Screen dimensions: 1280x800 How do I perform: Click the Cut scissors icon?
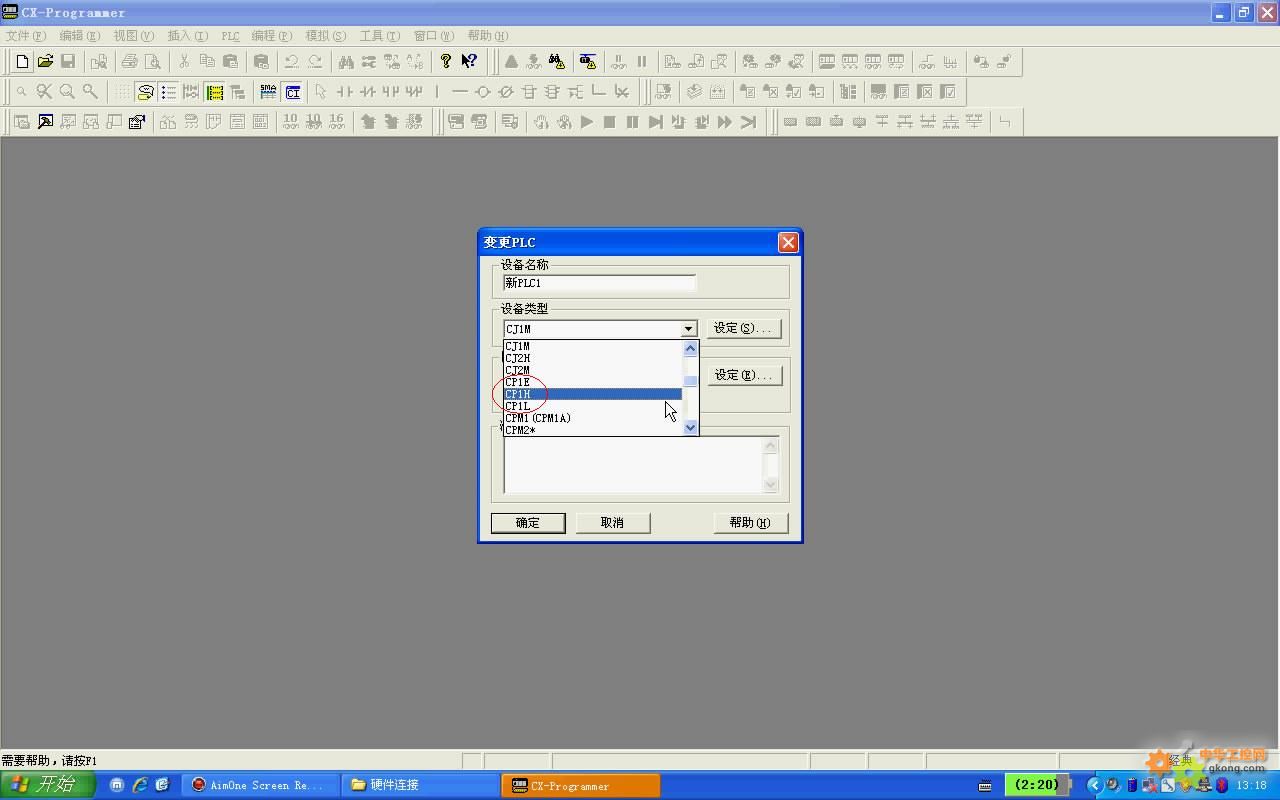tap(184, 62)
